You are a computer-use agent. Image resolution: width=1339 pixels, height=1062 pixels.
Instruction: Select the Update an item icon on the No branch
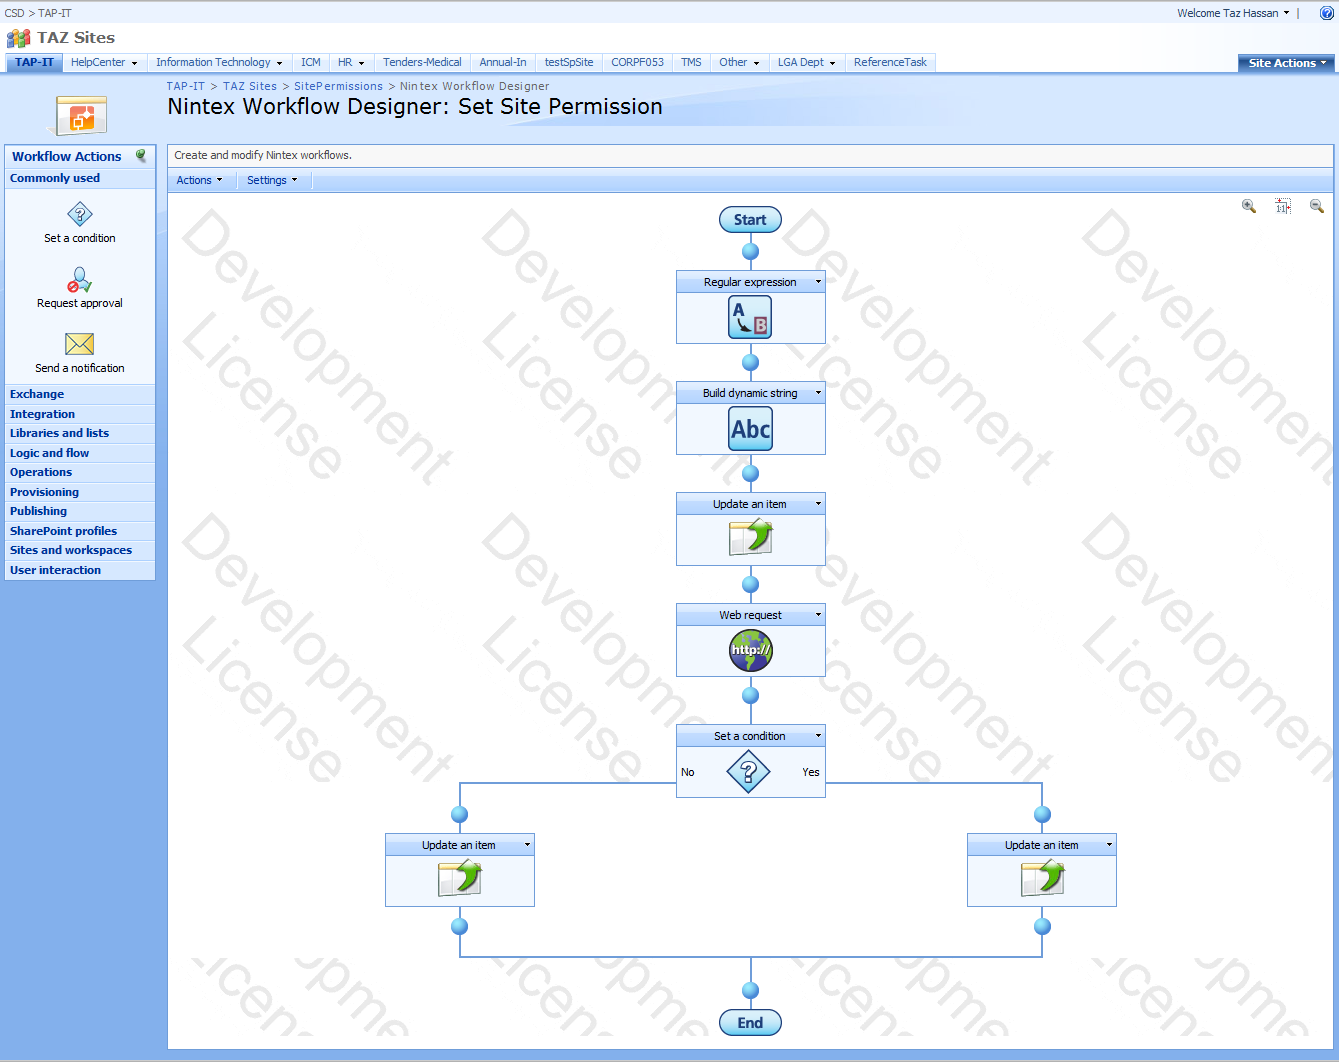tap(460, 878)
